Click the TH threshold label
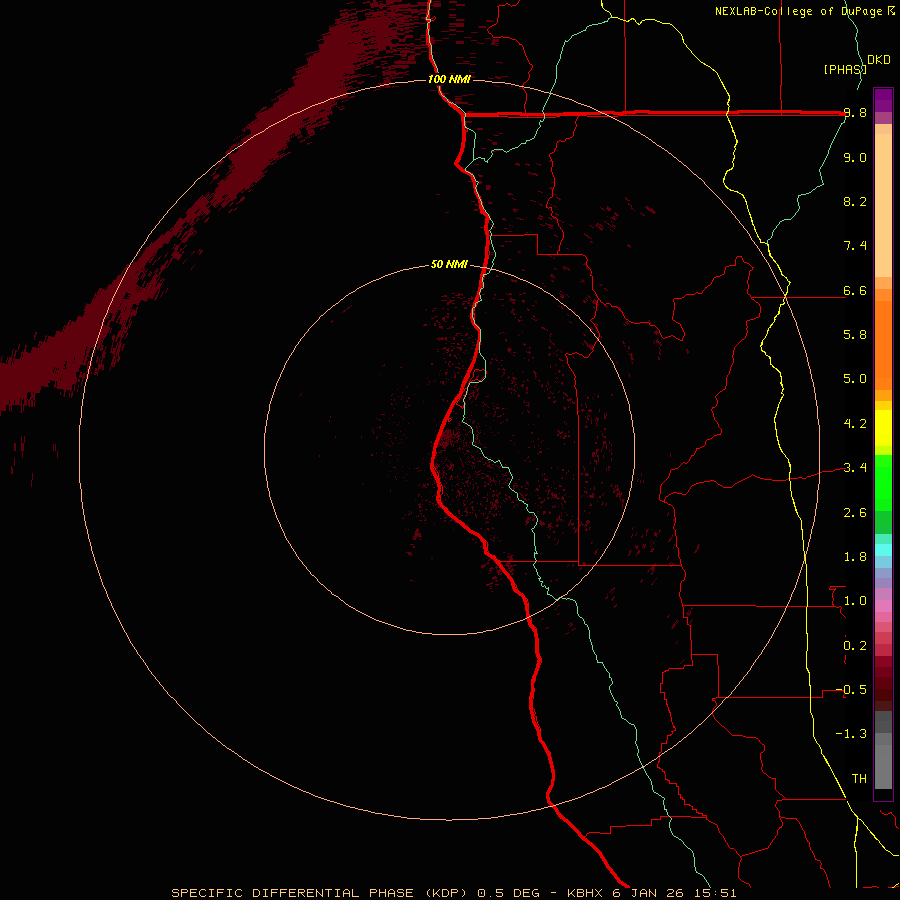900x900 pixels. click(x=859, y=778)
